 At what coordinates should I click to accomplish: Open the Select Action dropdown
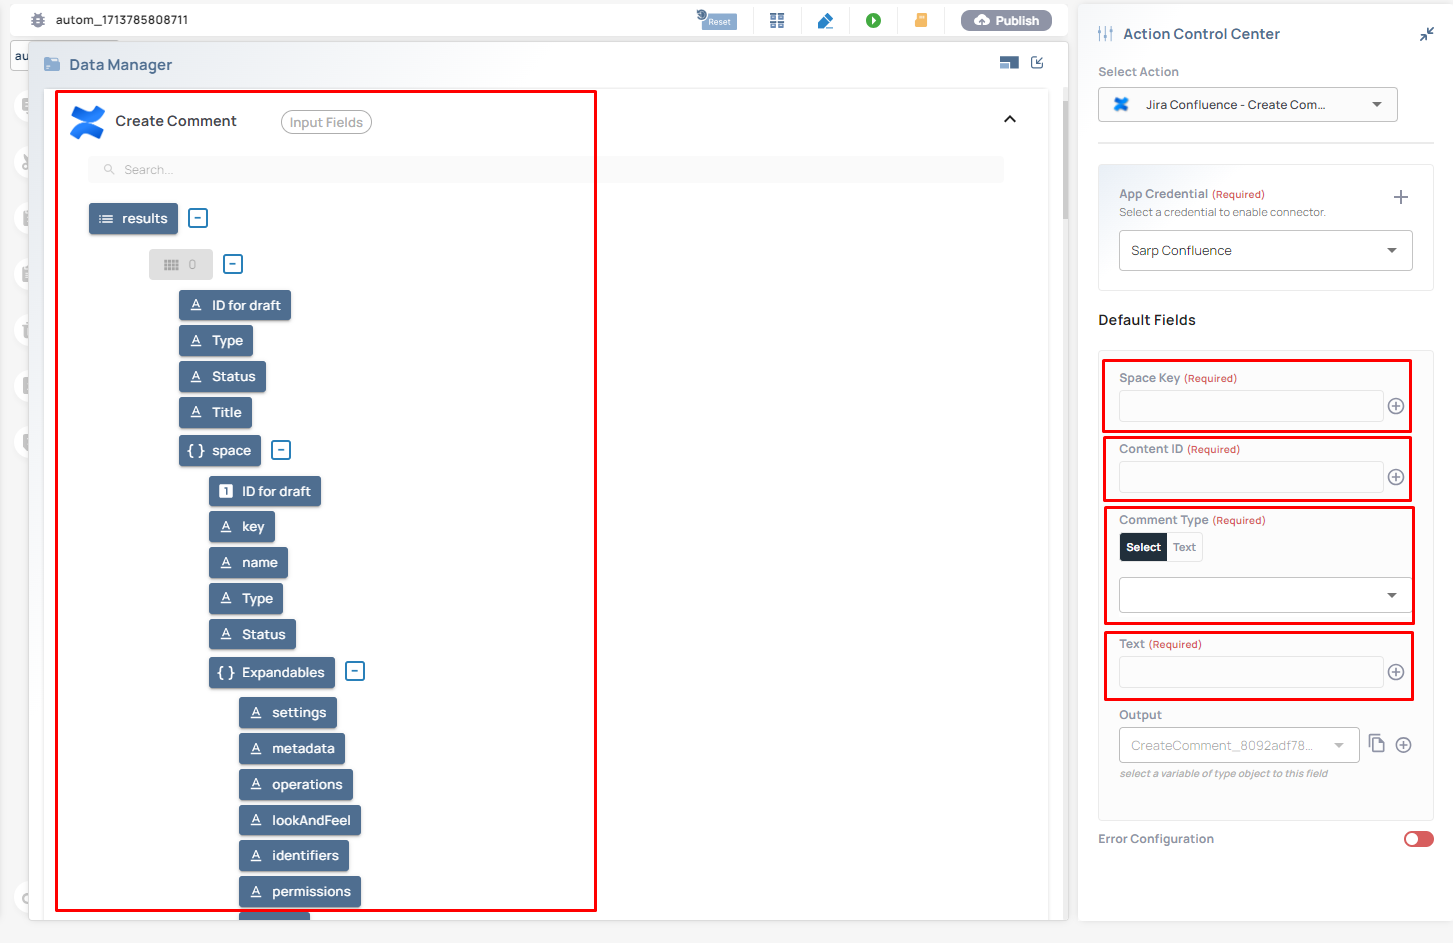(x=1247, y=105)
